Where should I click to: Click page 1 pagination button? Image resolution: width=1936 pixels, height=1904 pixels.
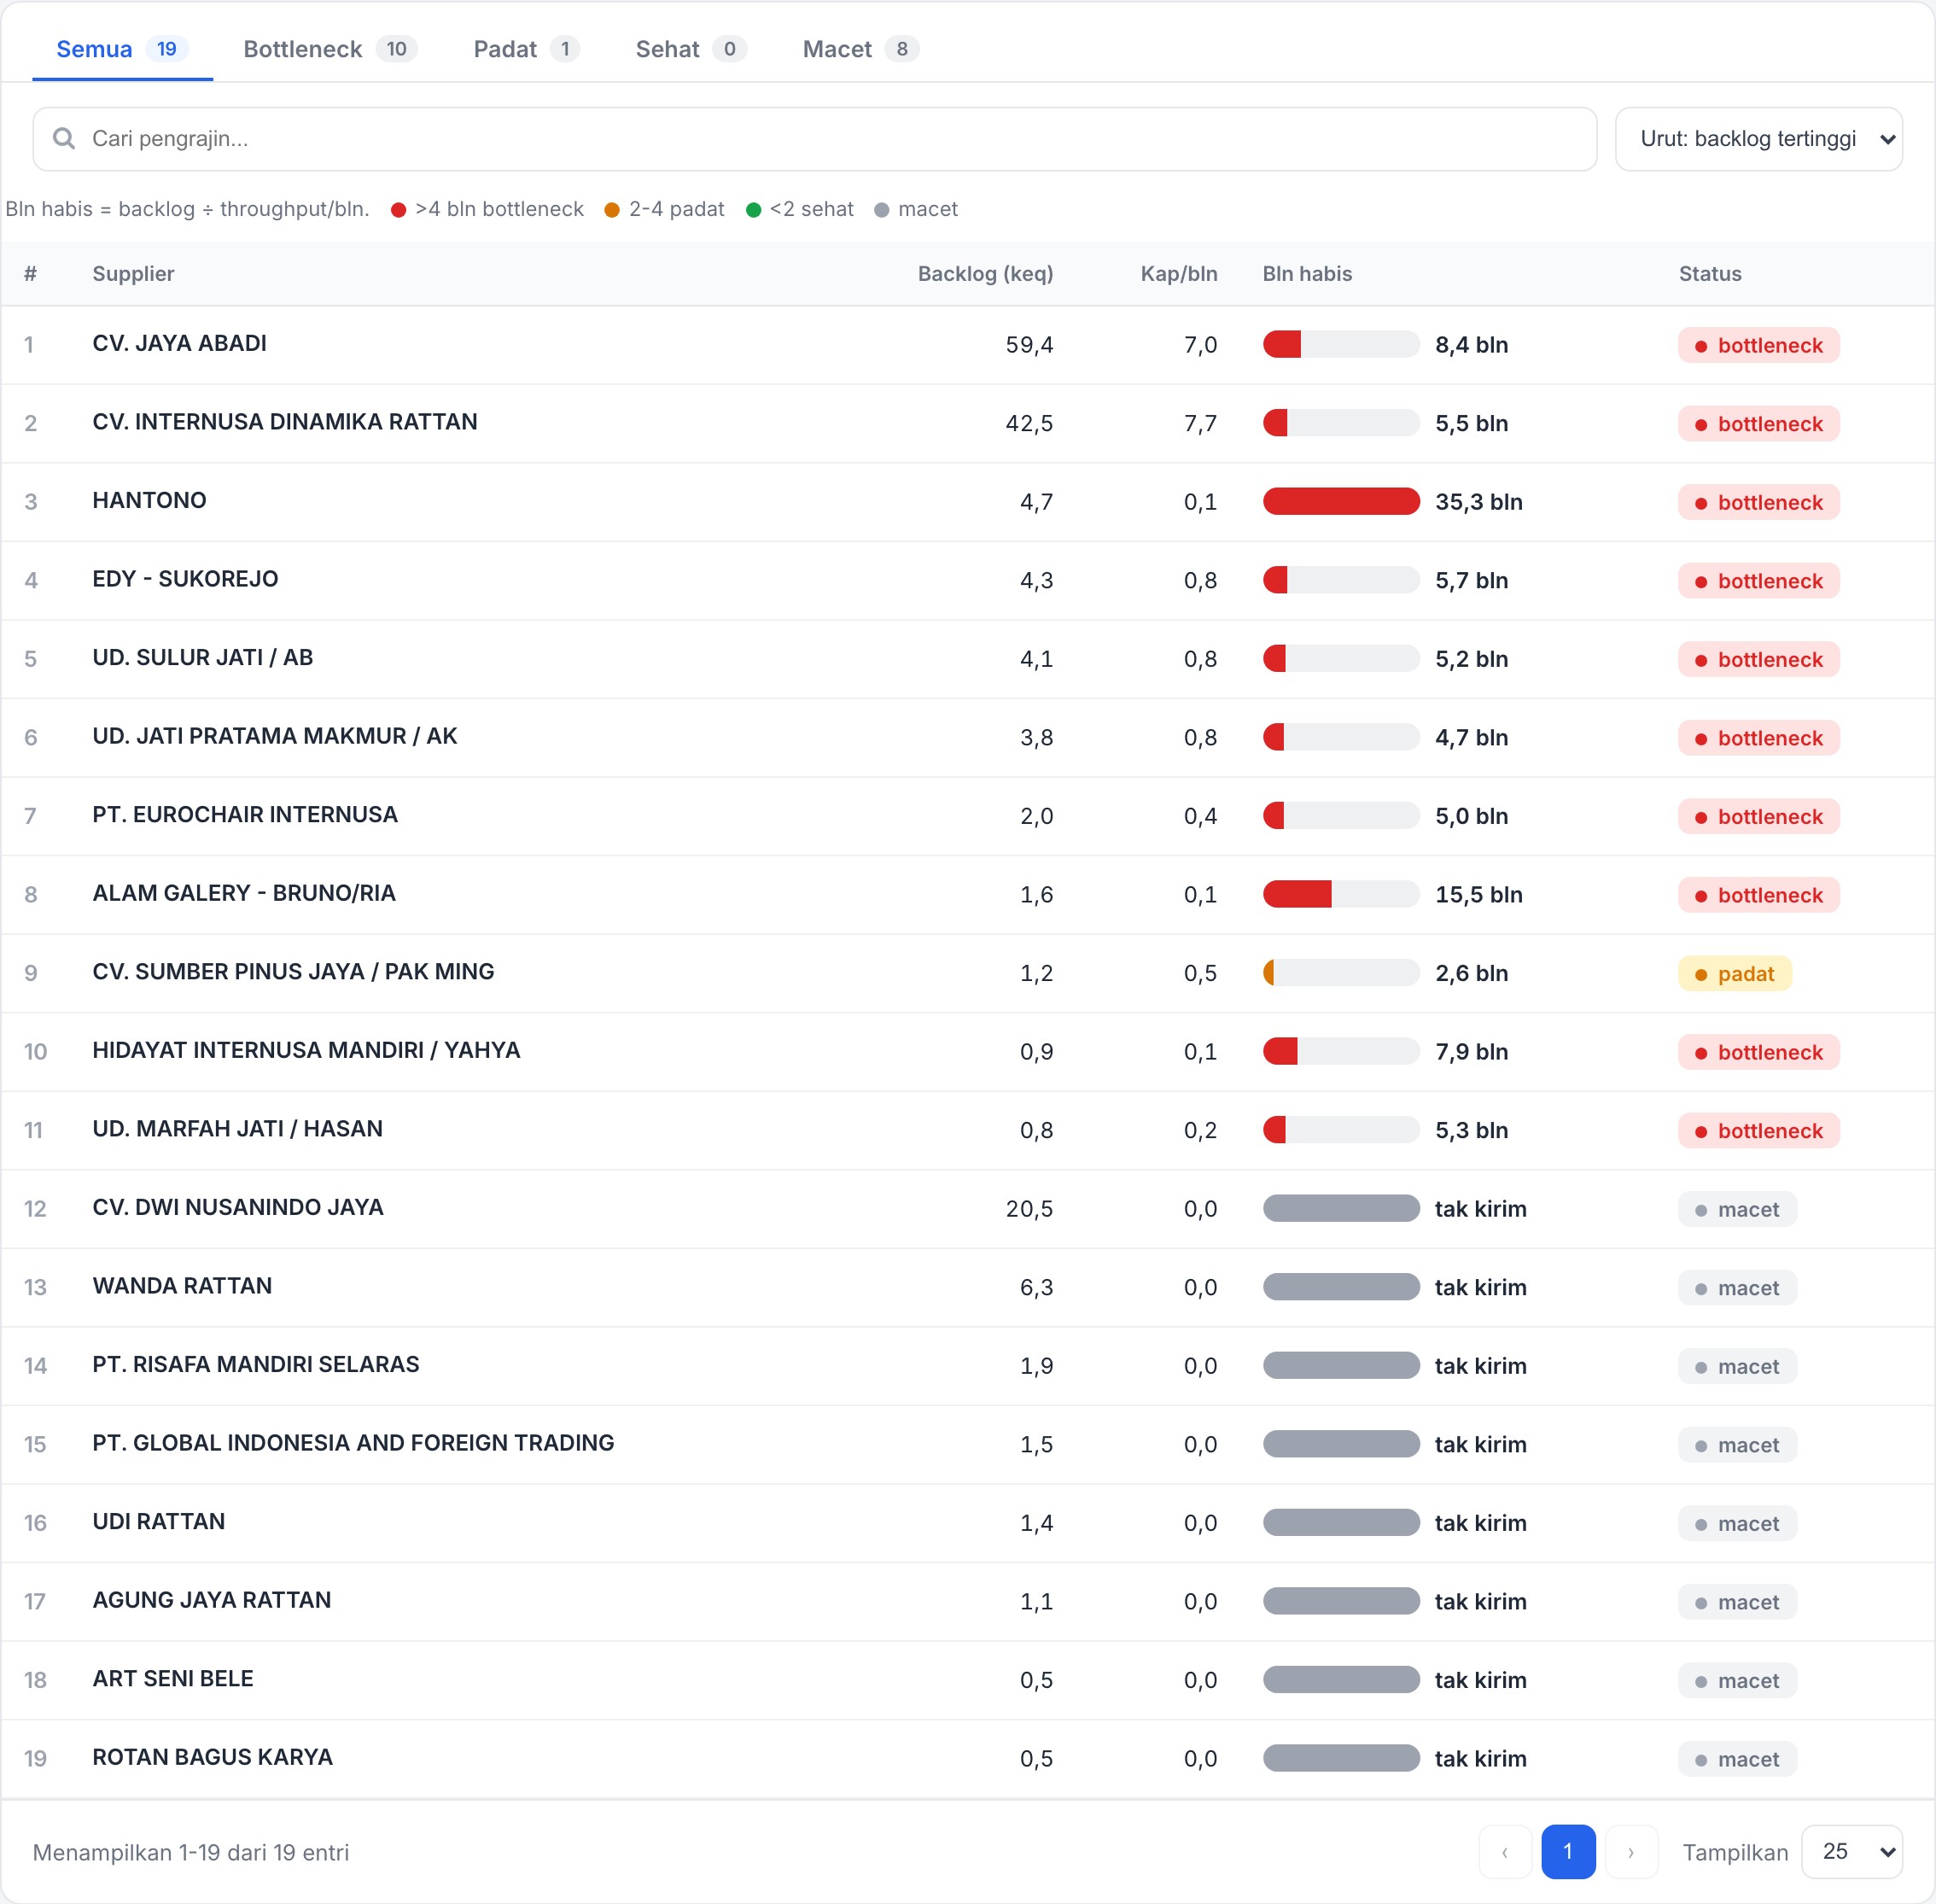click(1568, 1852)
